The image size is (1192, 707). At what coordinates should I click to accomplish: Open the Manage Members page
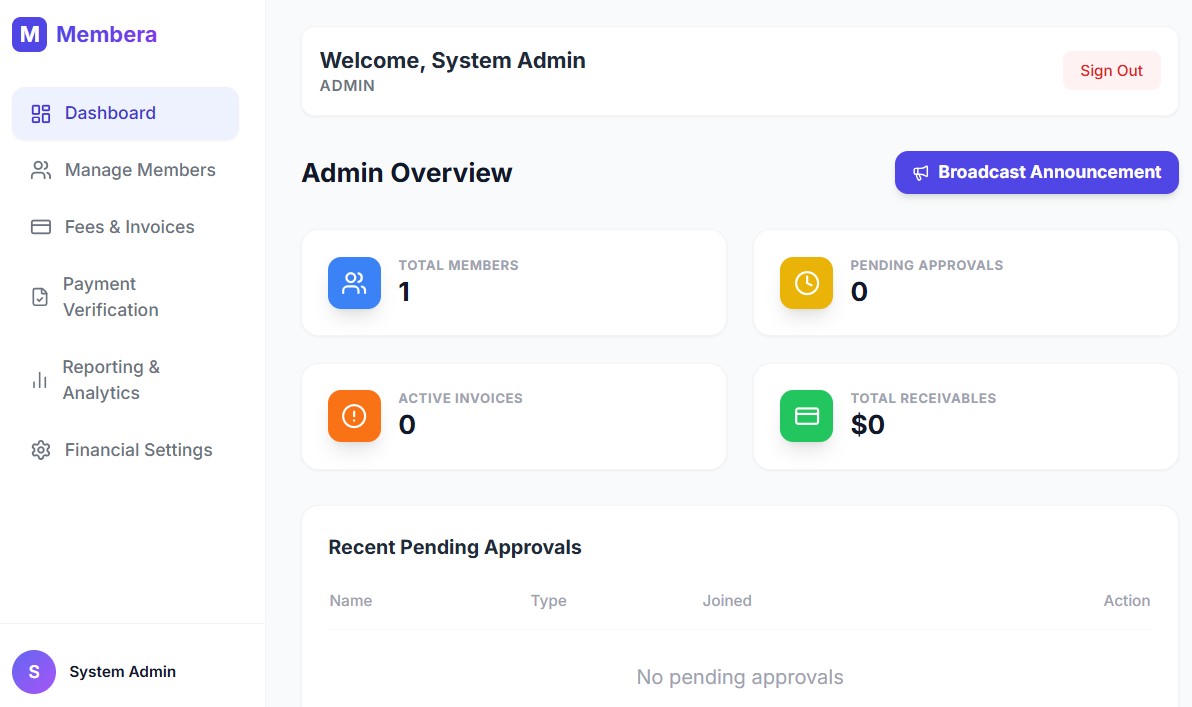[x=140, y=171]
